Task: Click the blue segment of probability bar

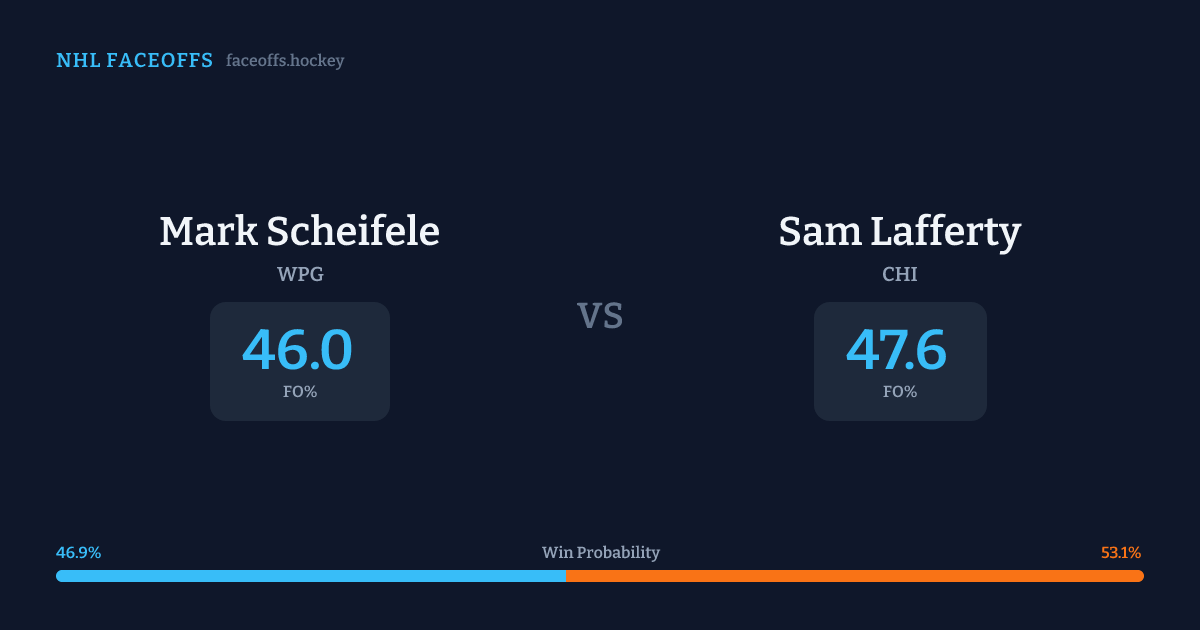Action: tap(310, 576)
